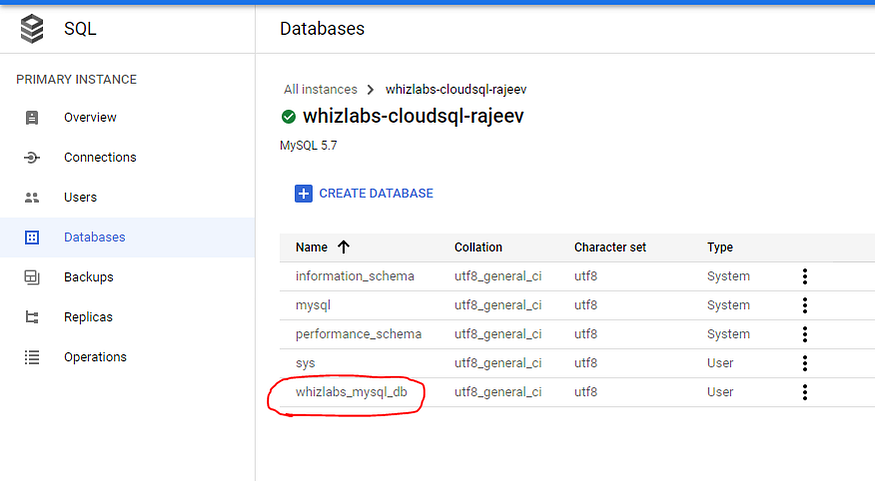This screenshot has height=481, width=875.
Task: Open three-dot menu for sys database
Action: tap(805, 363)
